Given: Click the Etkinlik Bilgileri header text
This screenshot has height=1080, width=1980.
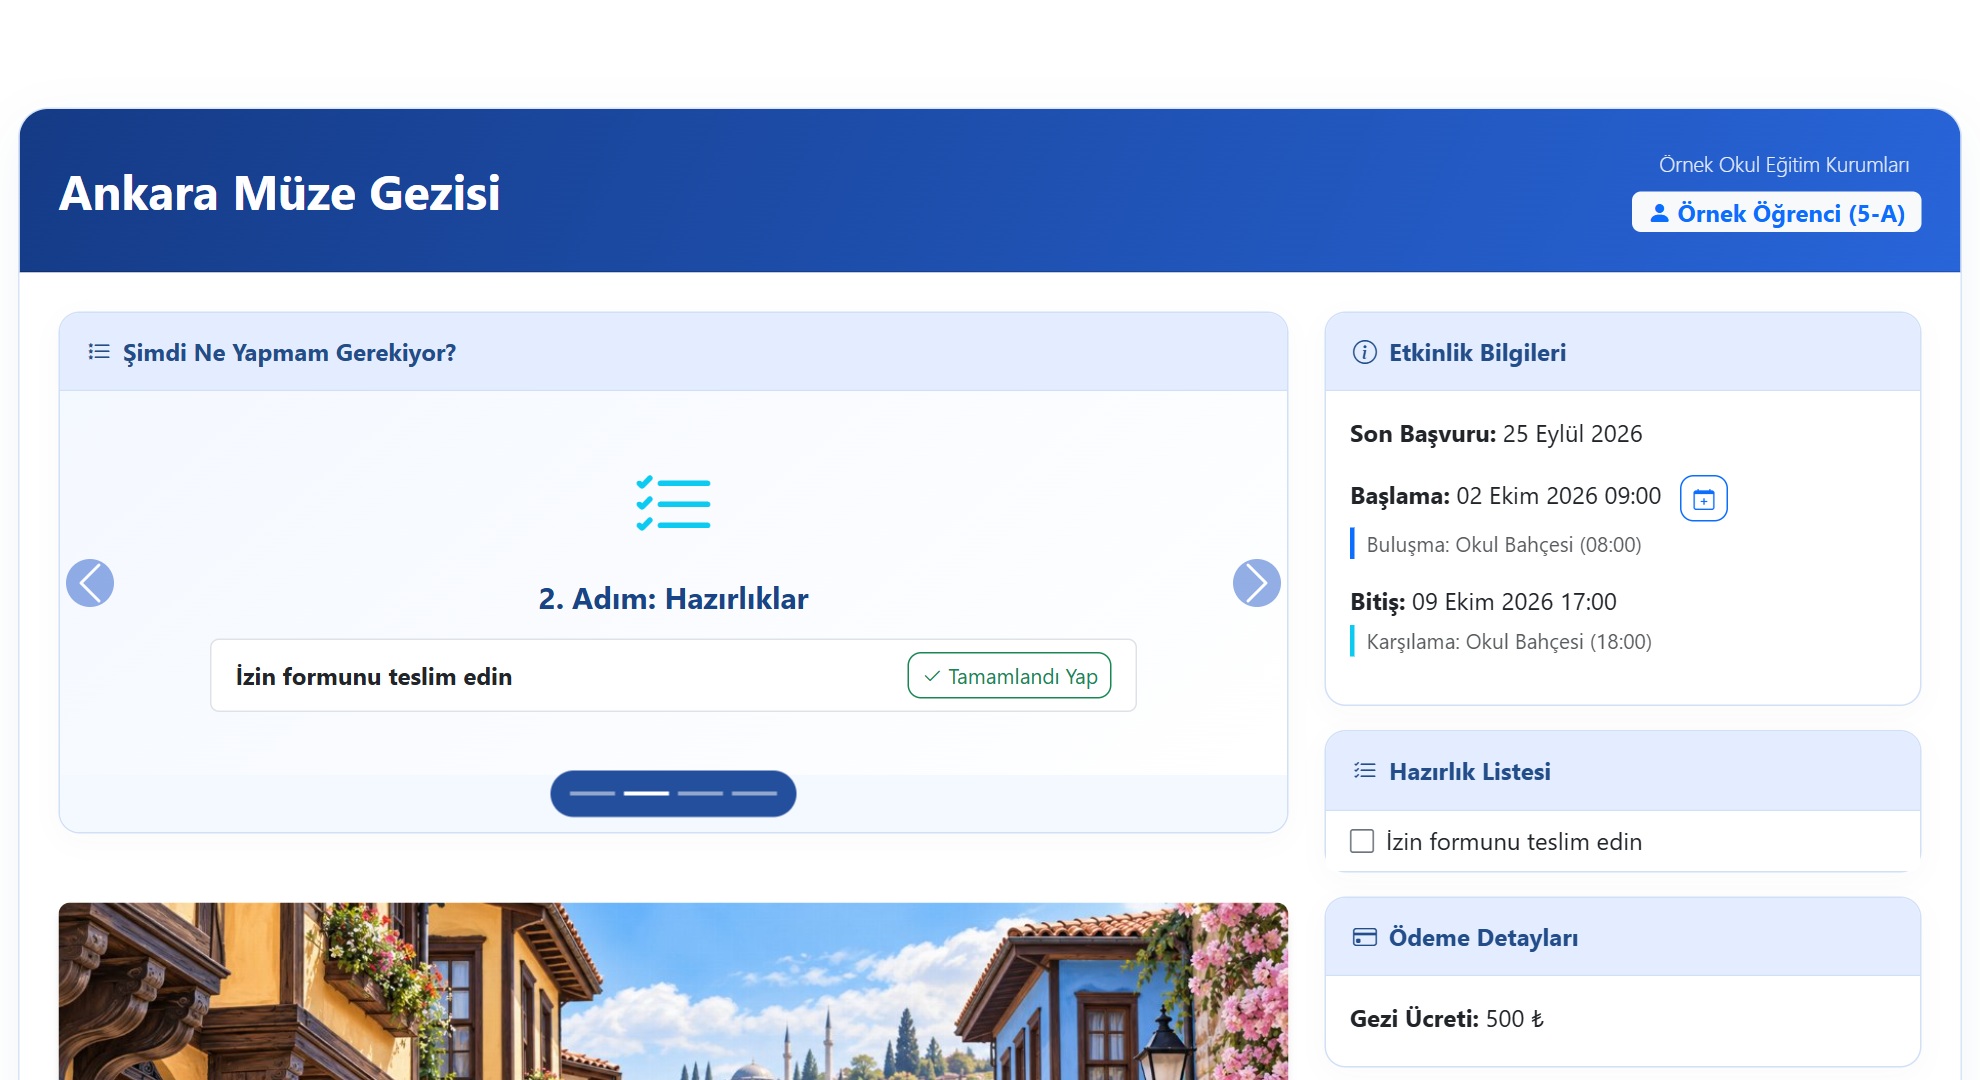Looking at the screenshot, I should pyautogui.click(x=1477, y=352).
